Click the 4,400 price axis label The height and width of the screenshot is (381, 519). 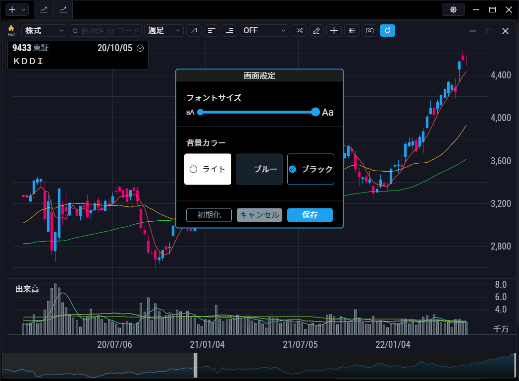pyautogui.click(x=501, y=75)
